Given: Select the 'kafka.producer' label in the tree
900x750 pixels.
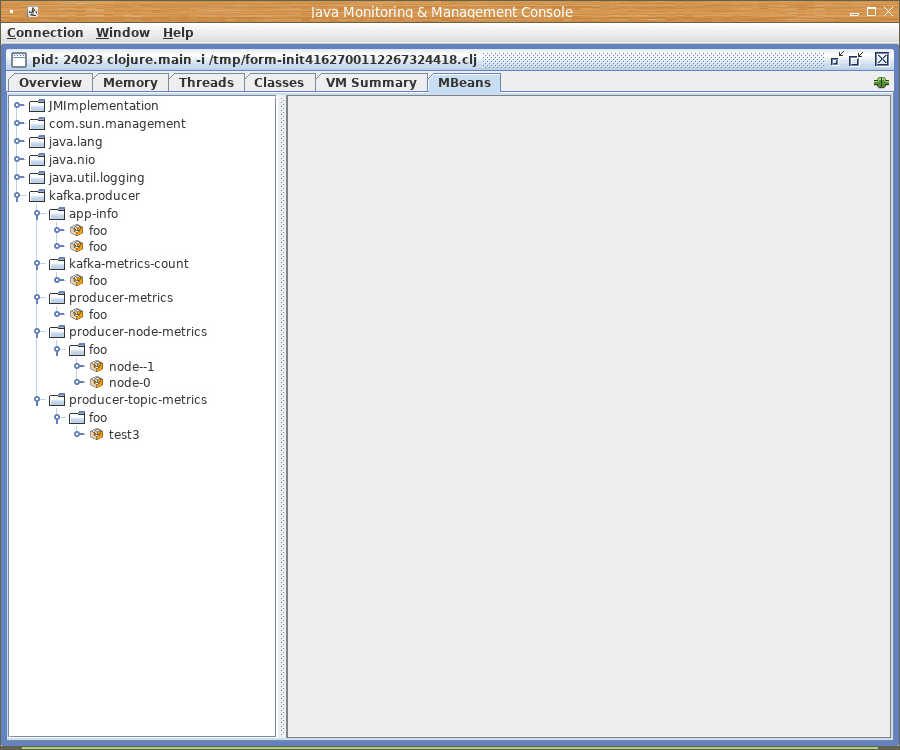Looking at the screenshot, I should [94, 196].
